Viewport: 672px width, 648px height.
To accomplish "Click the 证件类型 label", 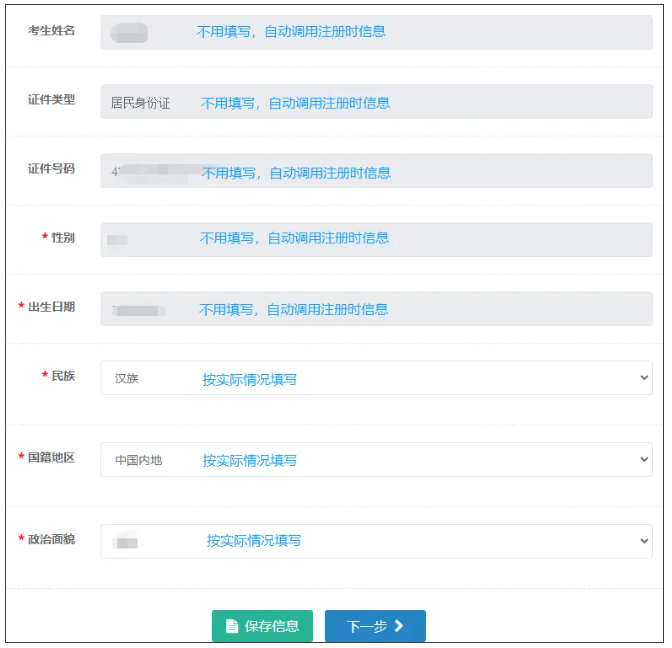I will pyautogui.click(x=51, y=100).
